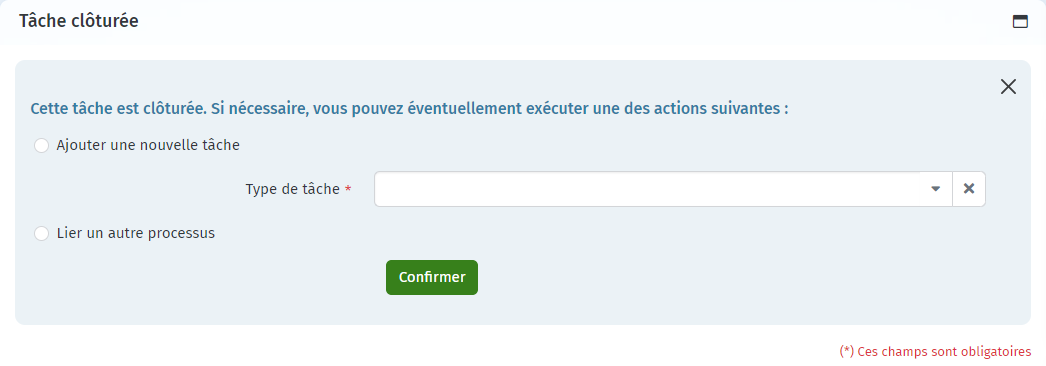Click the Ces champs sont obligatoires note
The width and height of the screenshot is (1046, 366).
pos(935,351)
